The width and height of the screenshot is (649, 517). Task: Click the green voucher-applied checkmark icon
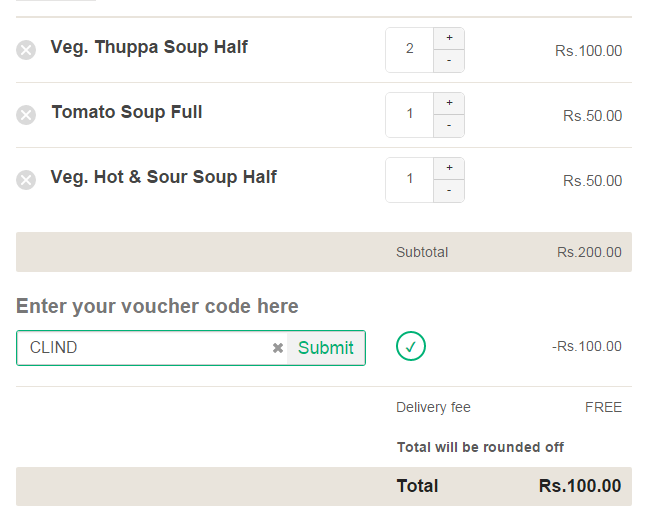[411, 346]
